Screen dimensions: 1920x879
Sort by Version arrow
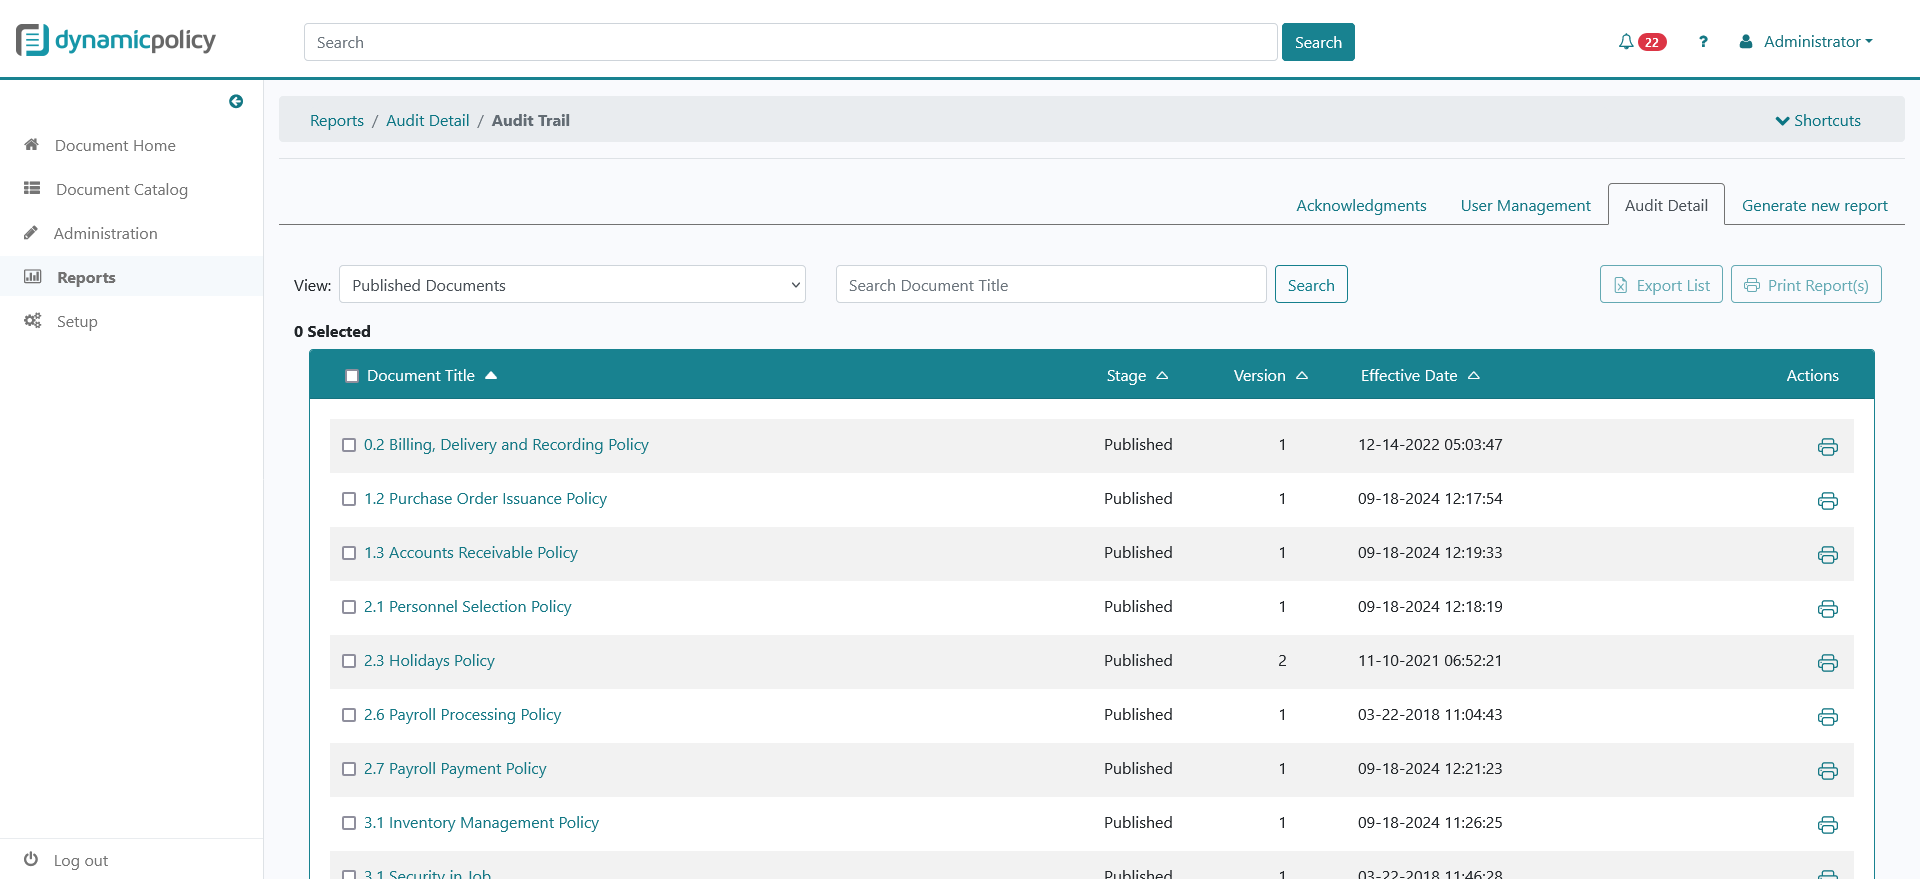click(1302, 376)
